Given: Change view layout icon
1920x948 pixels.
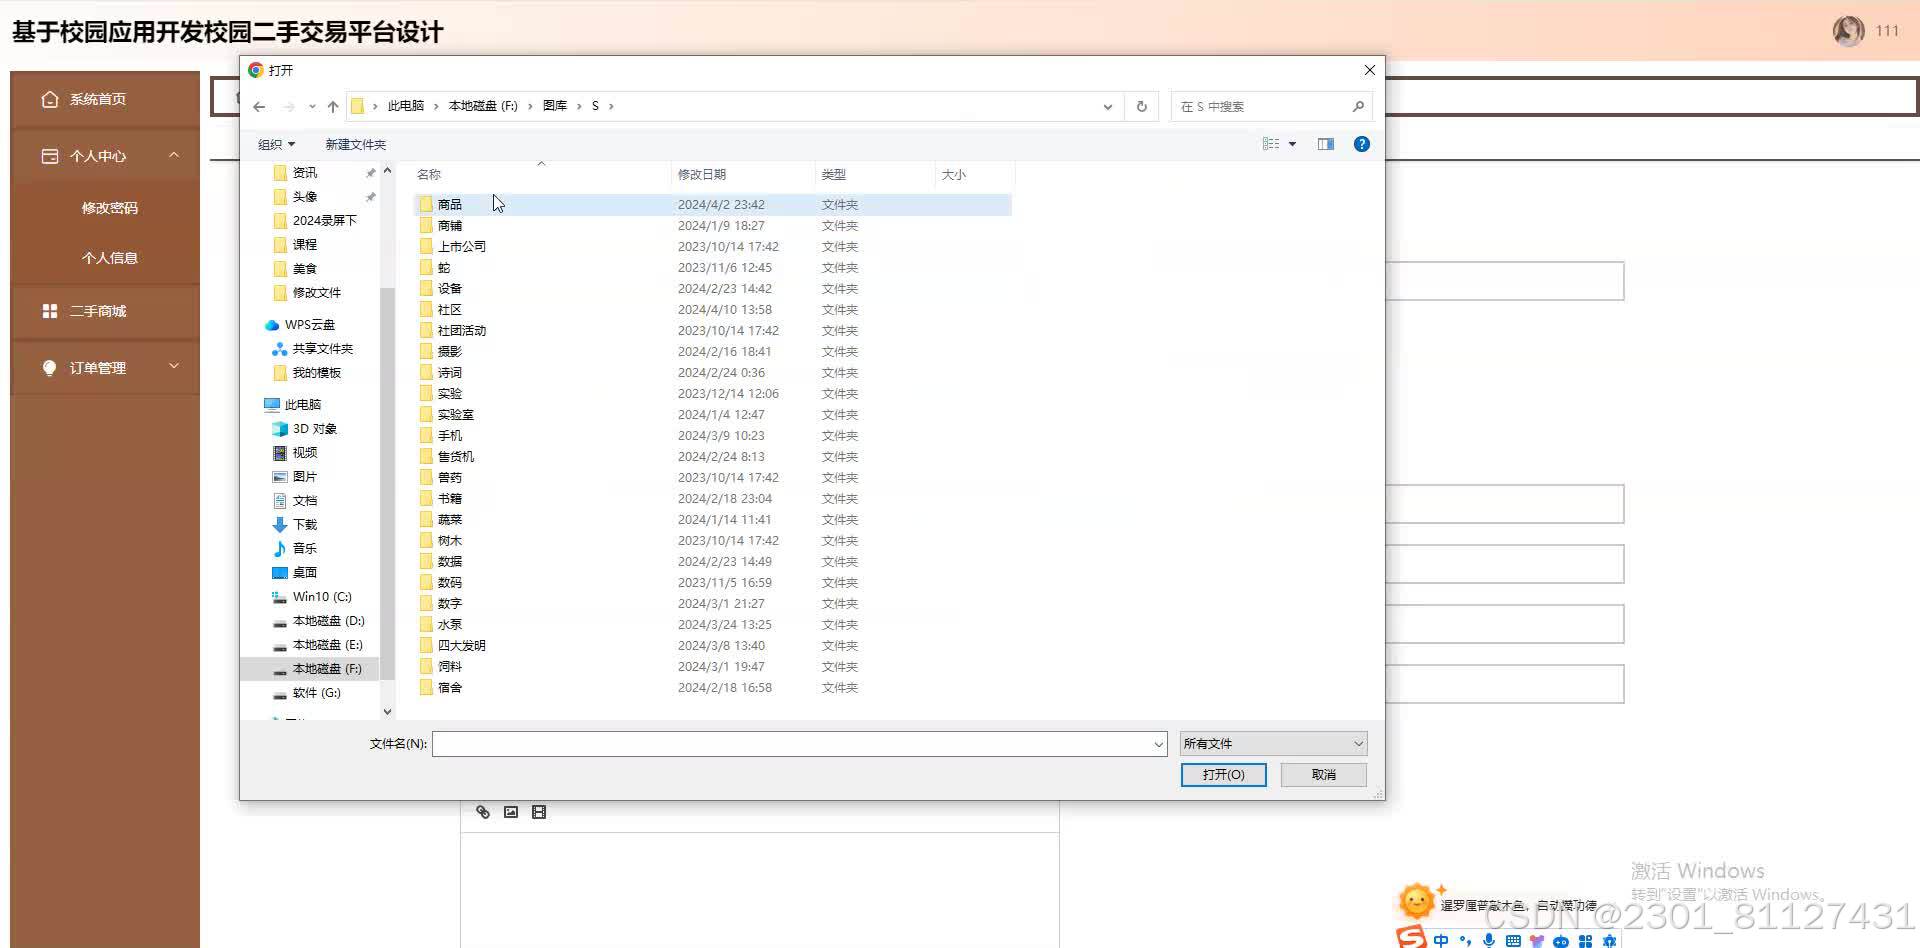Looking at the screenshot, I should [x=1271, y=144].
